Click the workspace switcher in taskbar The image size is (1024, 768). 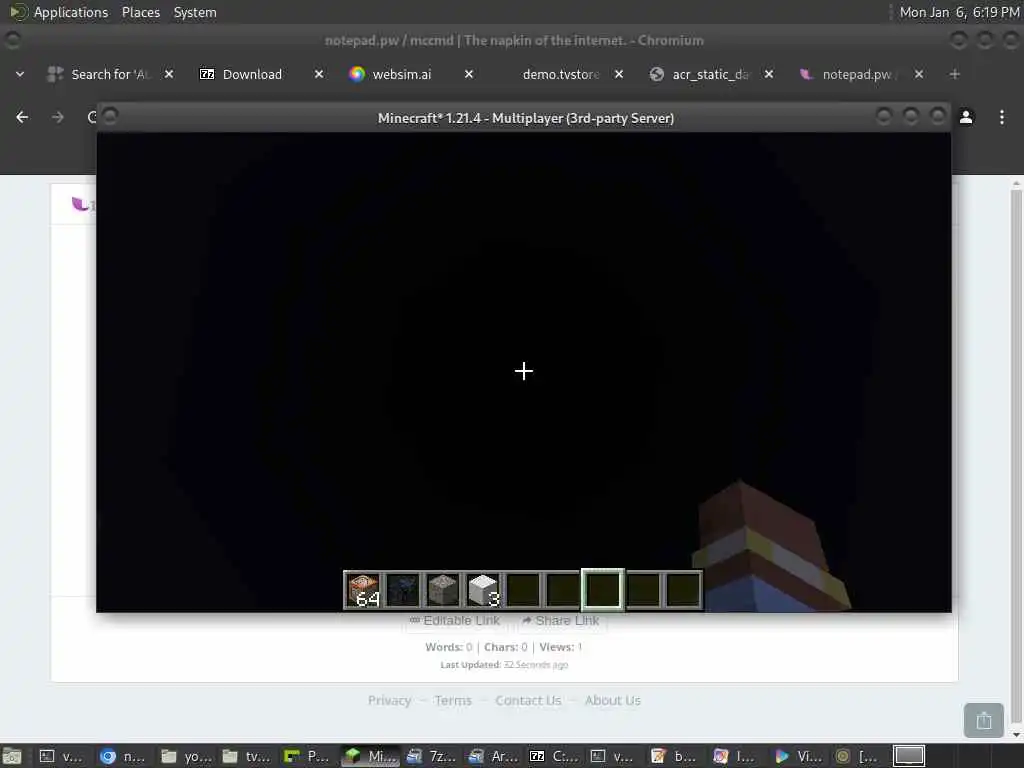pos(909,756)
